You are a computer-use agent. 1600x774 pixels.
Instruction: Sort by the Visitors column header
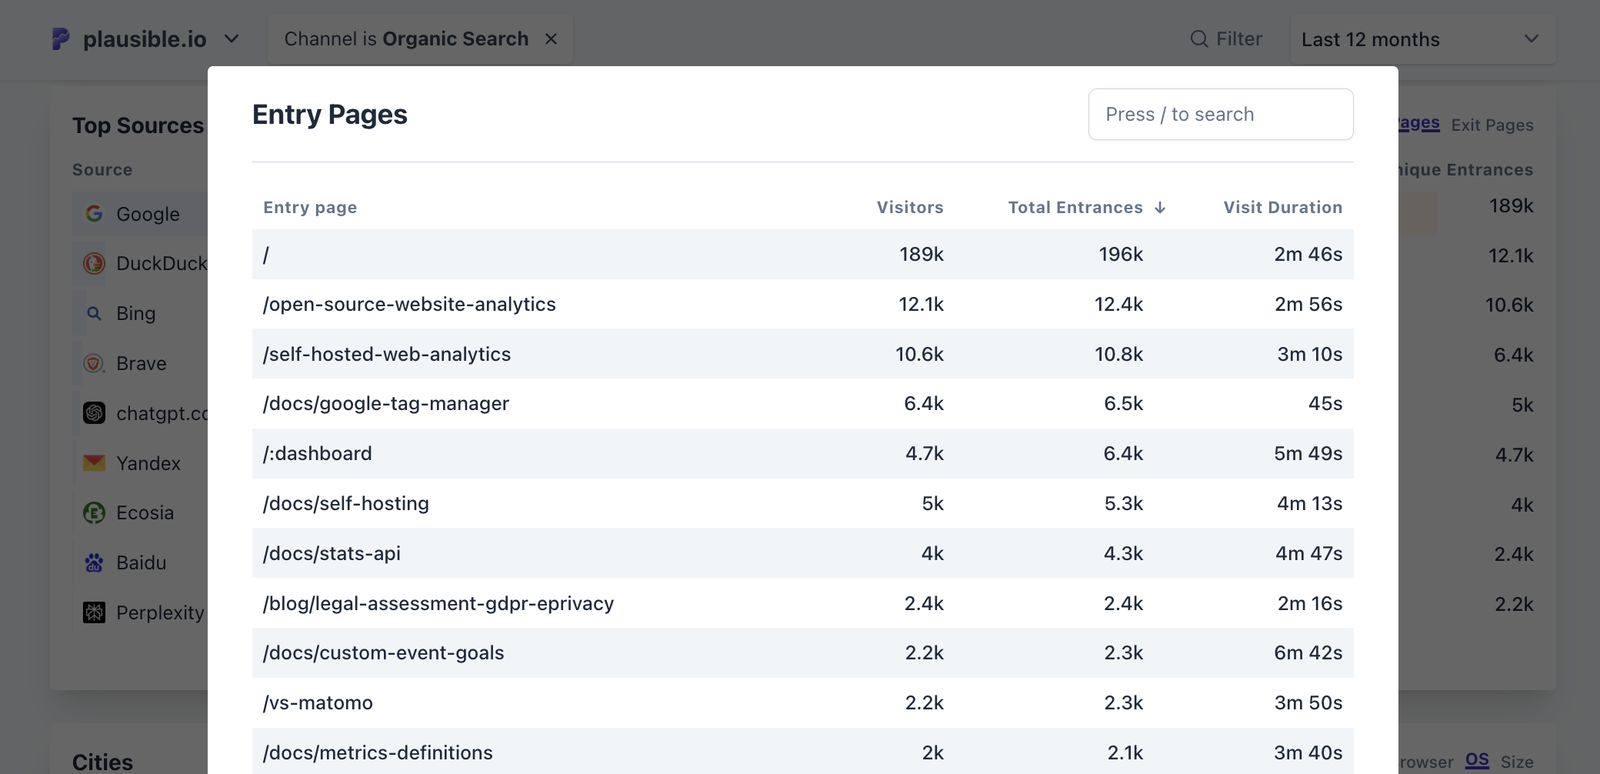910,207
